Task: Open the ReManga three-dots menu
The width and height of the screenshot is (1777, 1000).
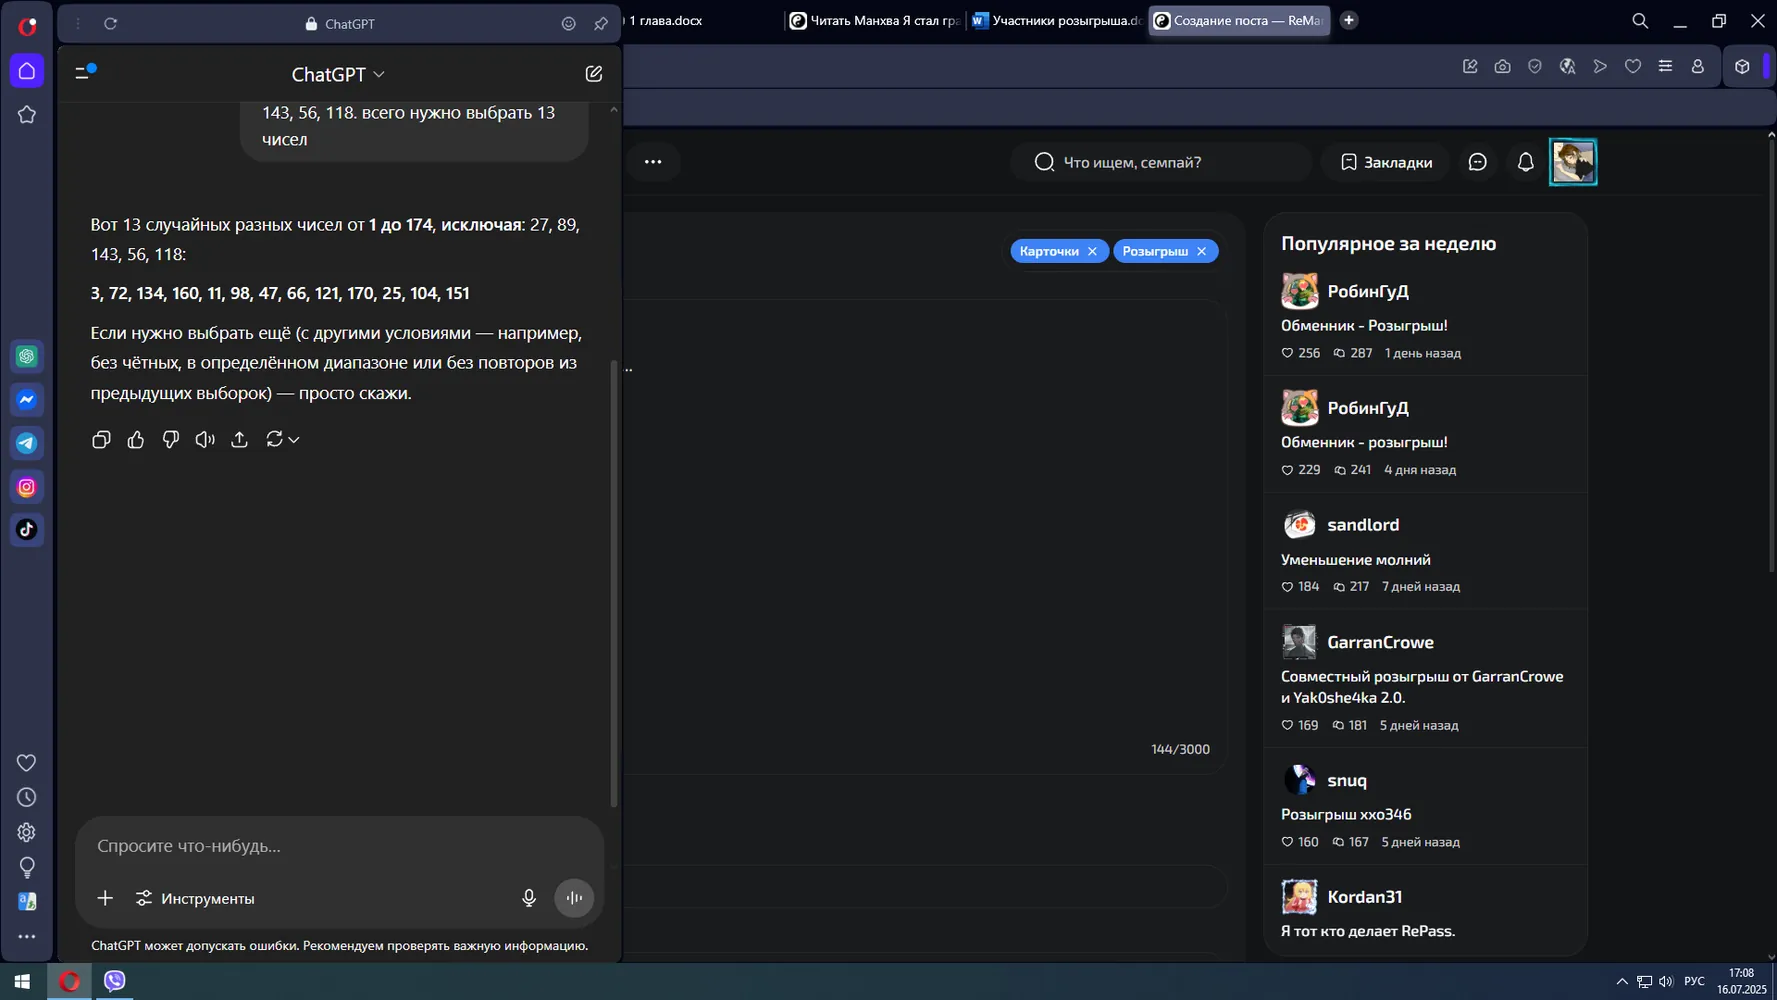Action: pyautogui.click(x=653, y=162)
